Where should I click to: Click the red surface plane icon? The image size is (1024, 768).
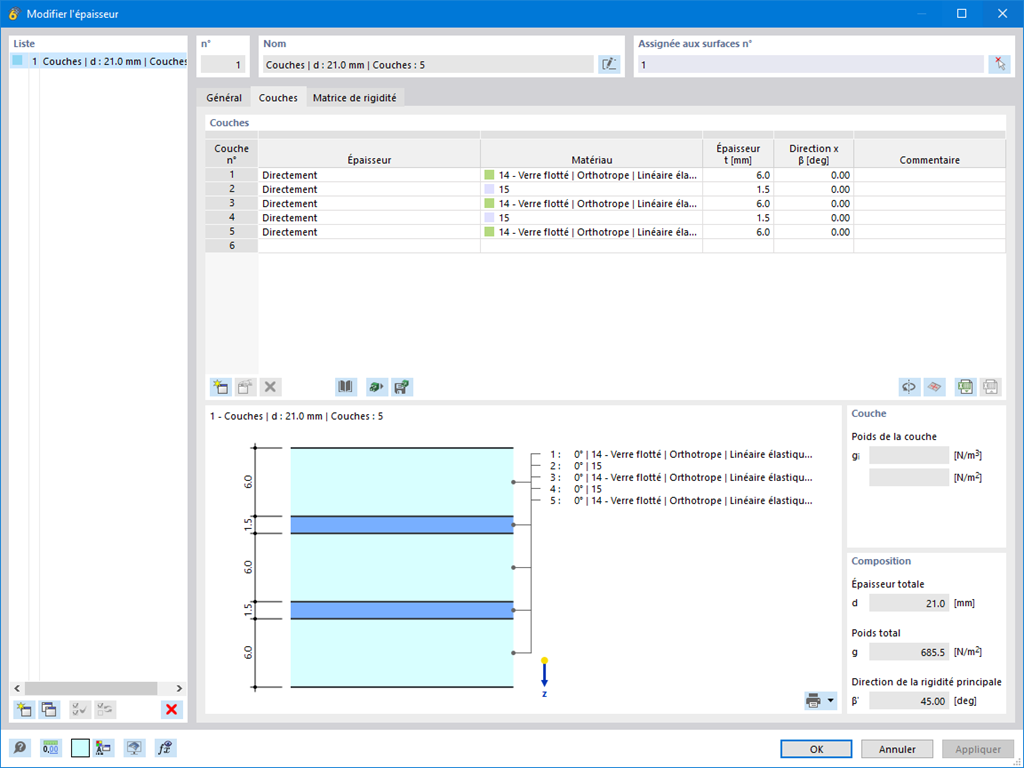coord(935,387)
